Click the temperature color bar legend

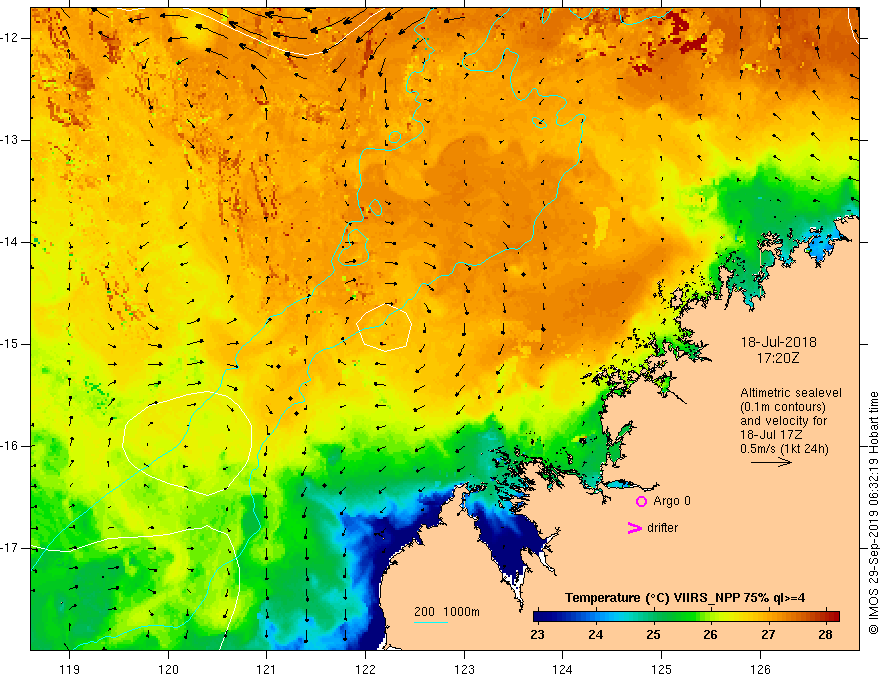pyautogui.click(x=686, y=617)
